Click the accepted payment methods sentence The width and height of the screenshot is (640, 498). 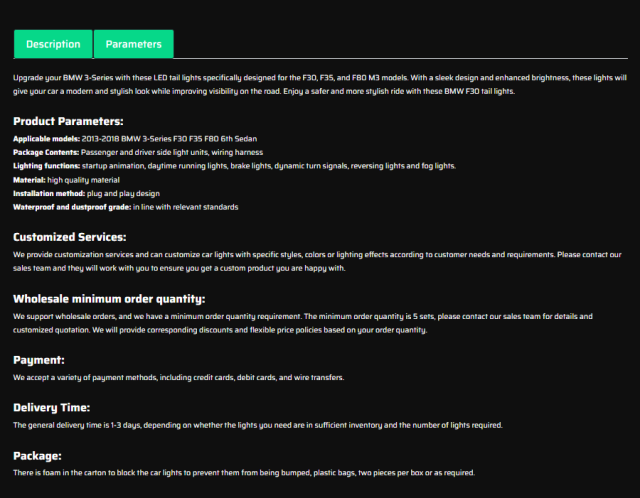pyautogui.click(x=178, y=377)
